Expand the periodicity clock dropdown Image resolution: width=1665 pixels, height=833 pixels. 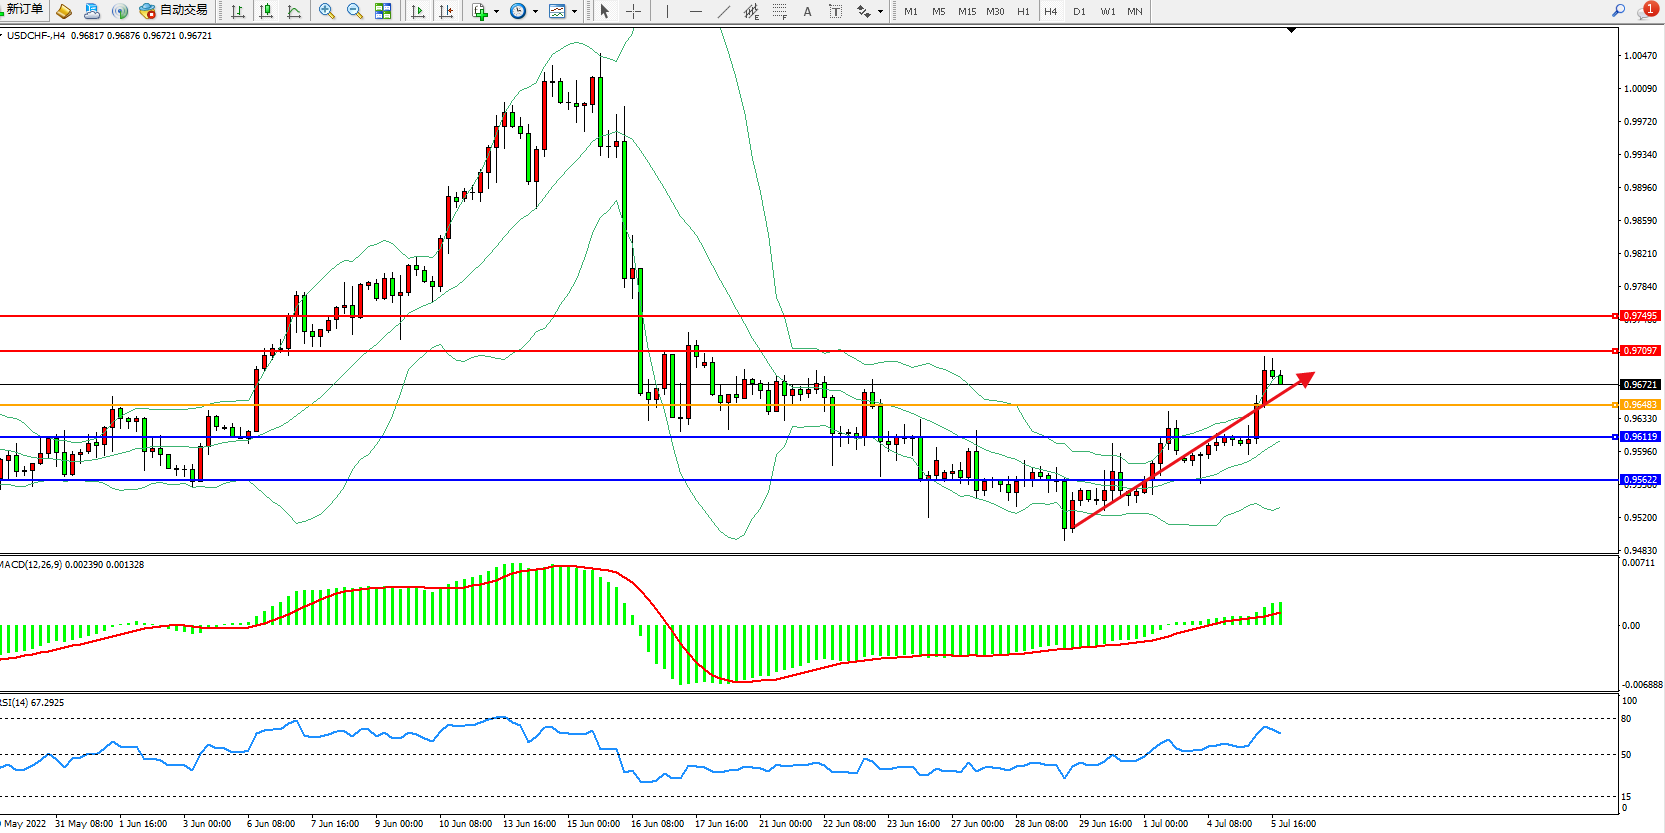pos(536,12)
